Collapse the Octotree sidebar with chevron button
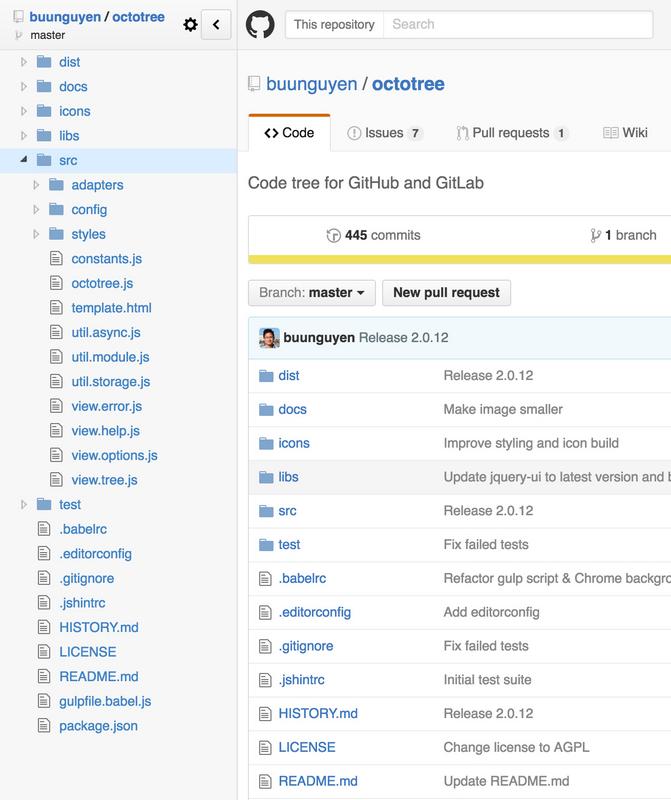The image size is (671, 800). tap(216, 24)
